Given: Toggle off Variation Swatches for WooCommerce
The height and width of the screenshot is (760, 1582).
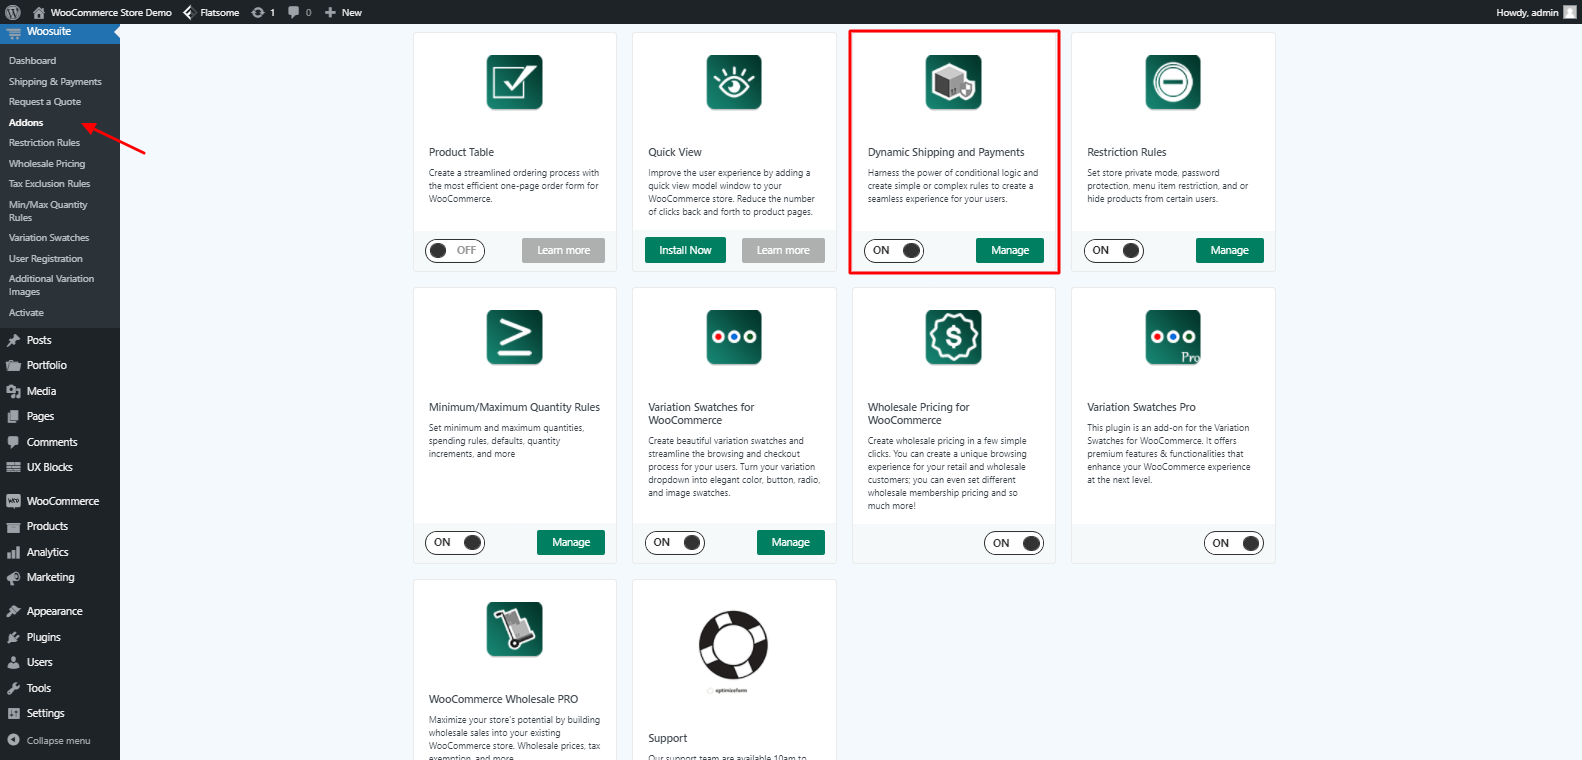Looking at the screenshot, I should pyautogui.click(x=675, y=542).
